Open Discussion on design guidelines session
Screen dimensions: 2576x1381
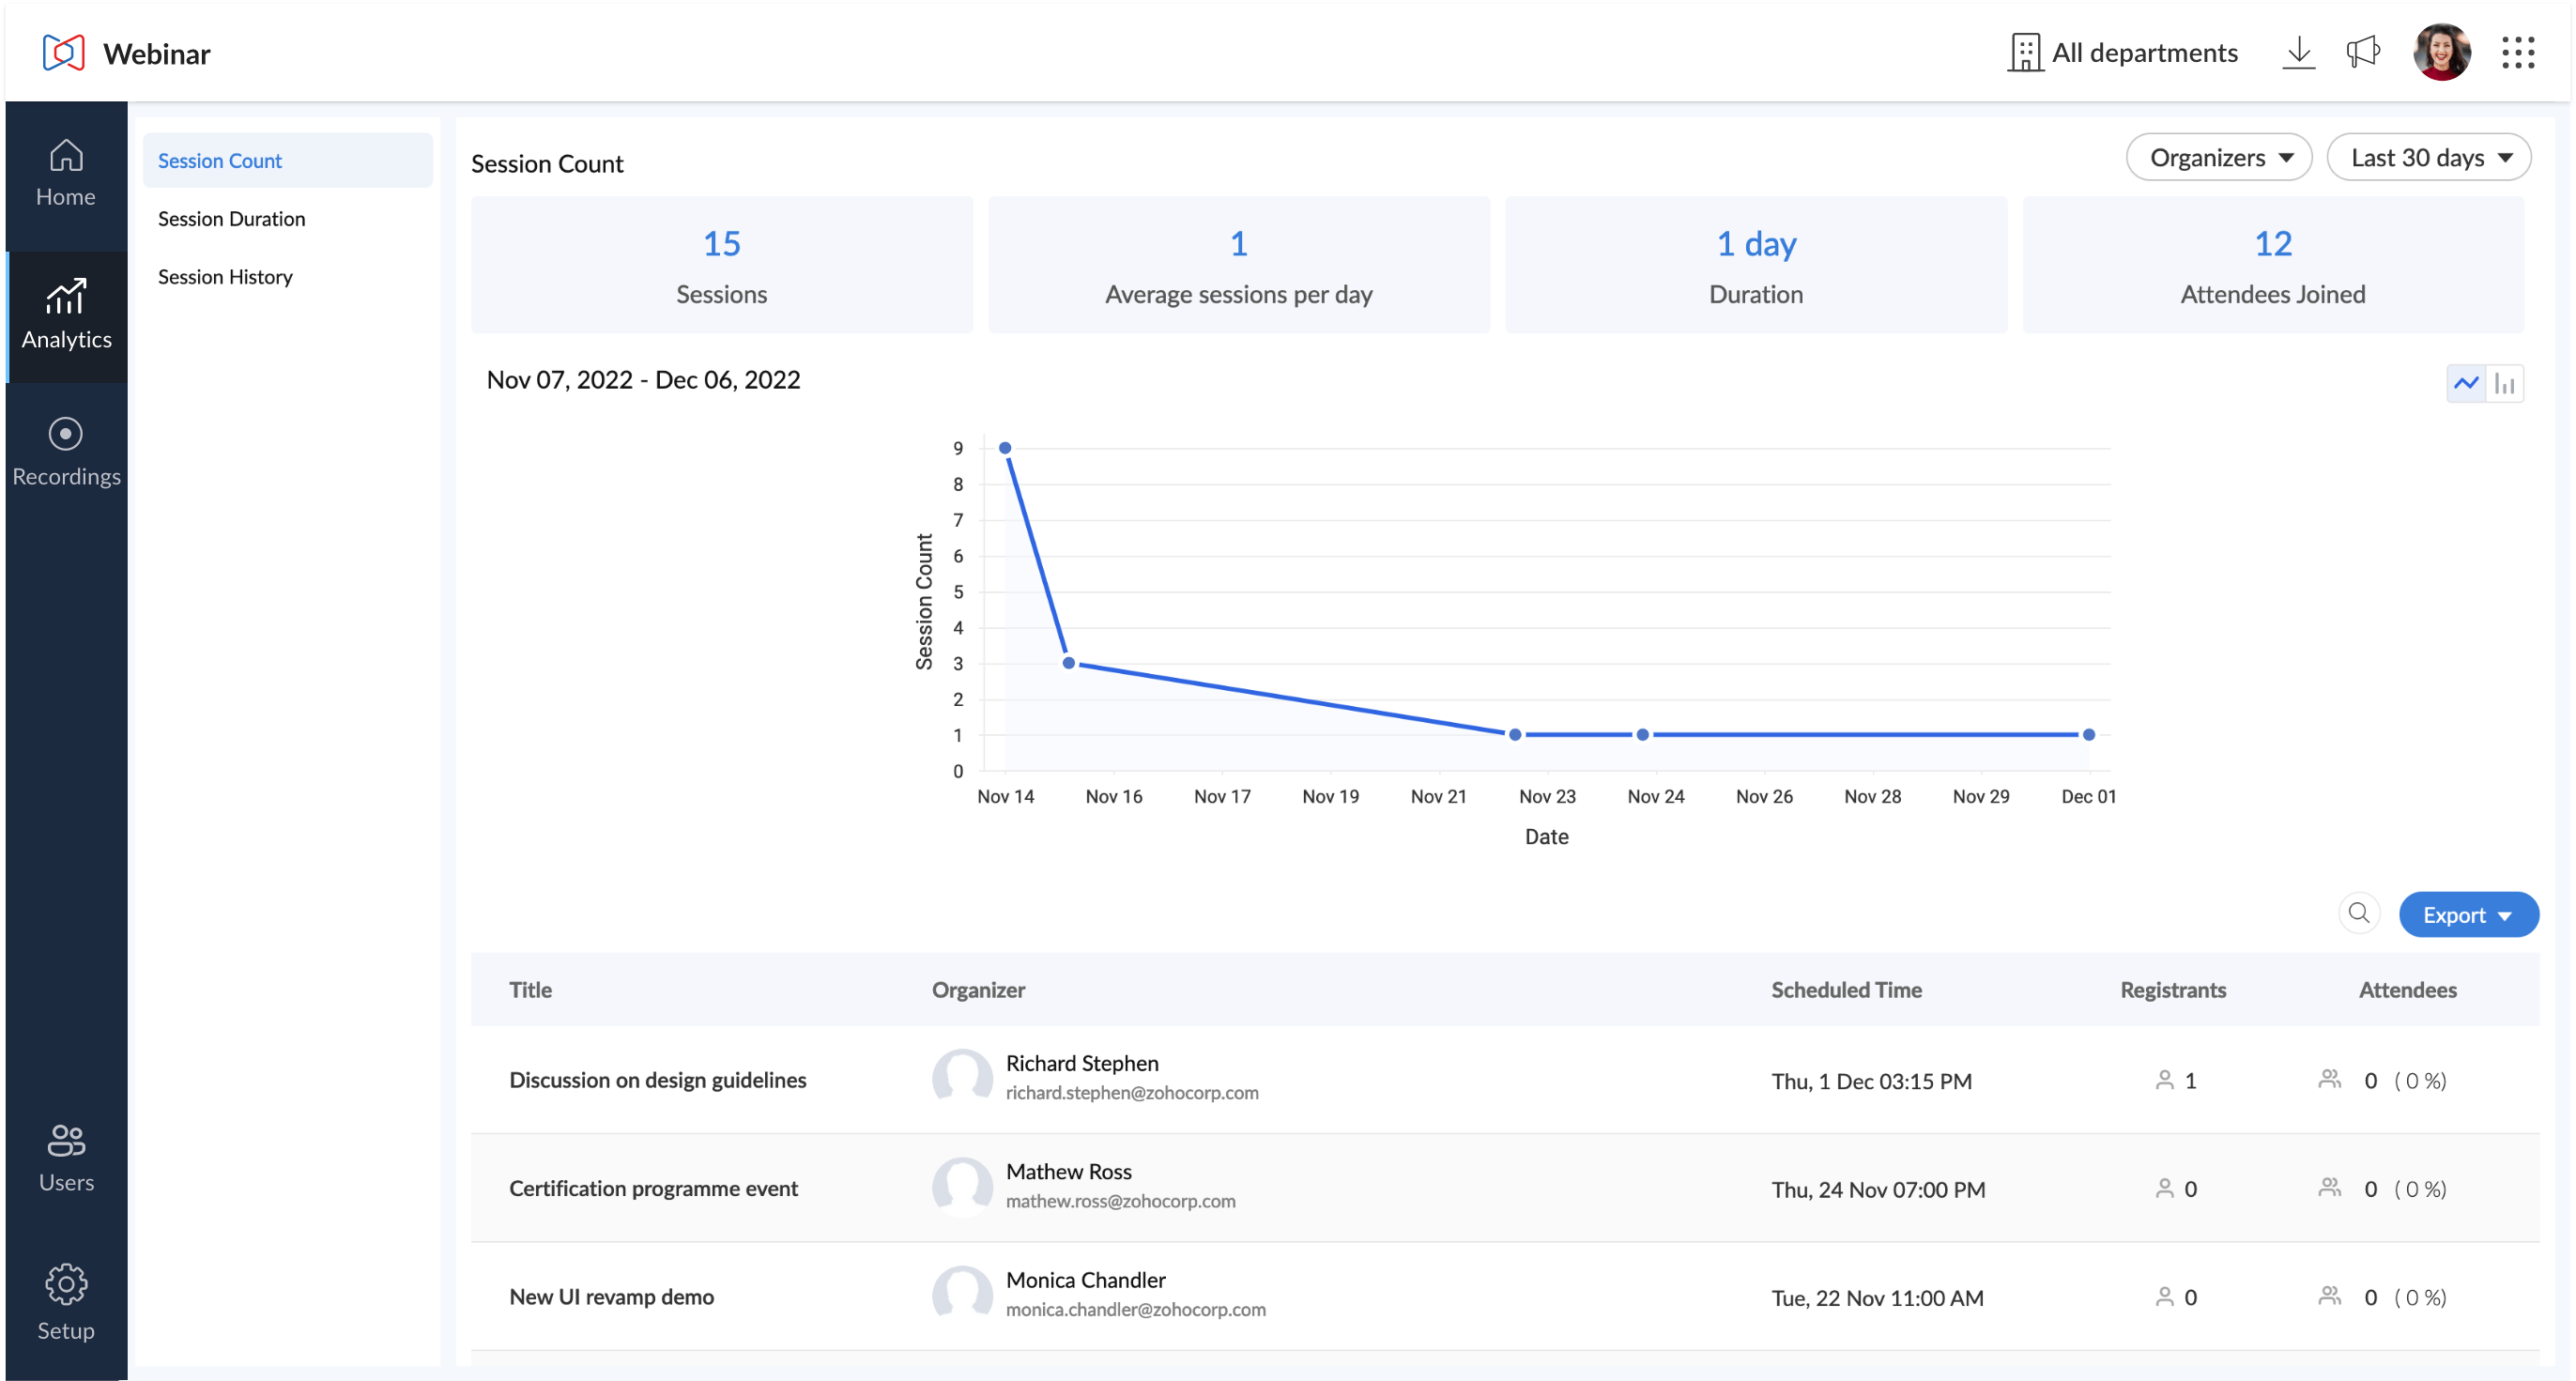(657, 1080)
